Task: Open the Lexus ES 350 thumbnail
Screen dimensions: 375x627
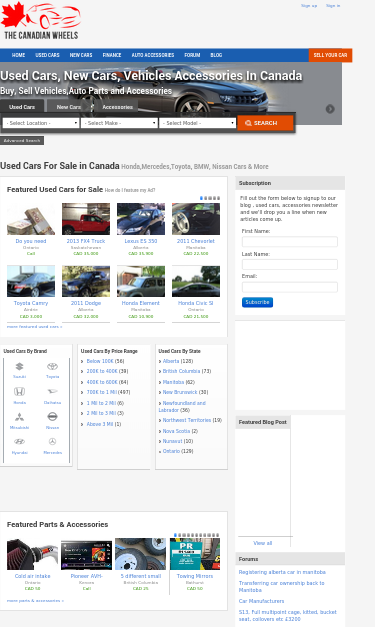Action: point(141,219)
